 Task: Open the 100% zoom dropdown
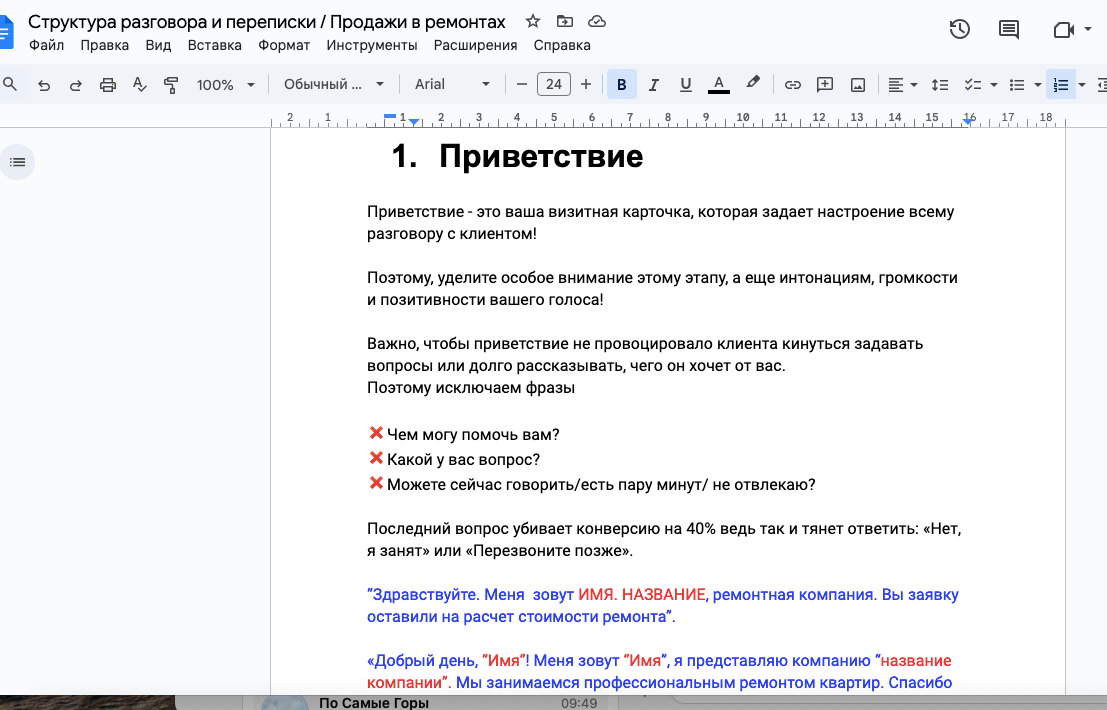(225, 85)
